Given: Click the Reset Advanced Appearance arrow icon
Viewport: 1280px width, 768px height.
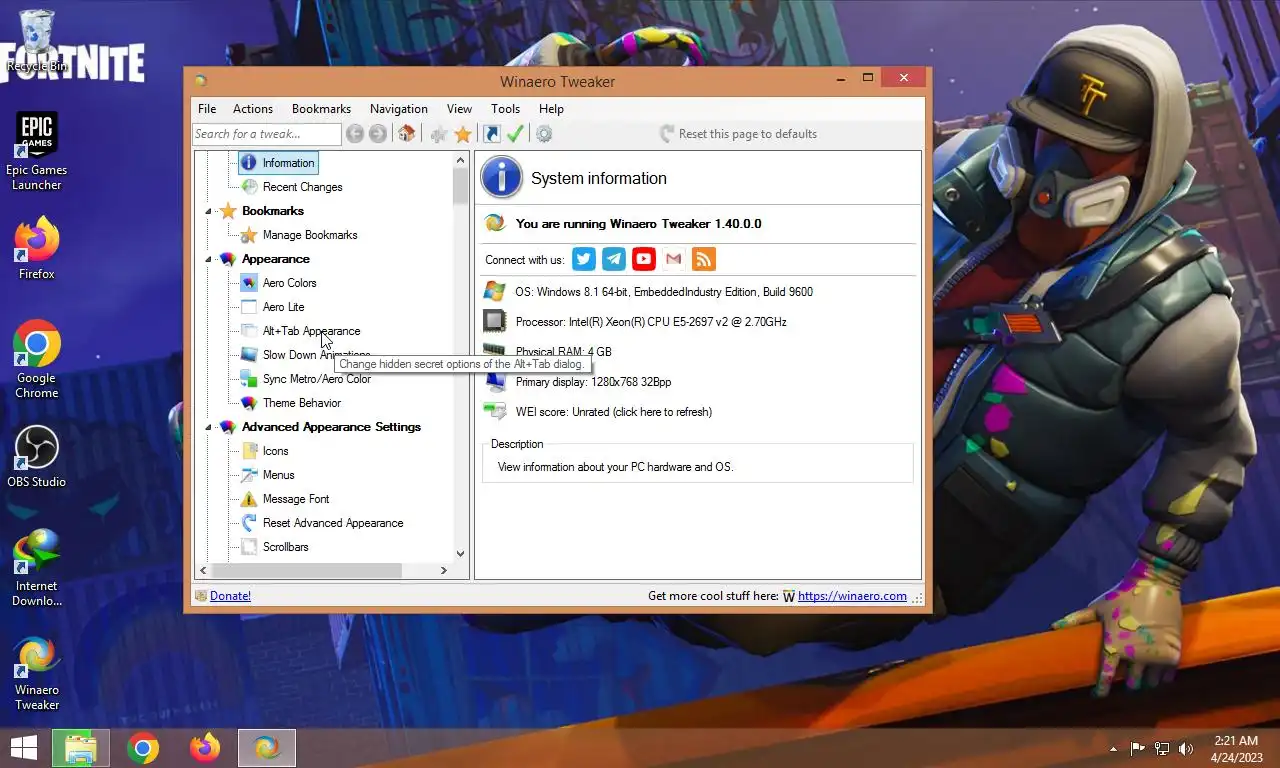Looking at the screenshot, I should (249, 523).
